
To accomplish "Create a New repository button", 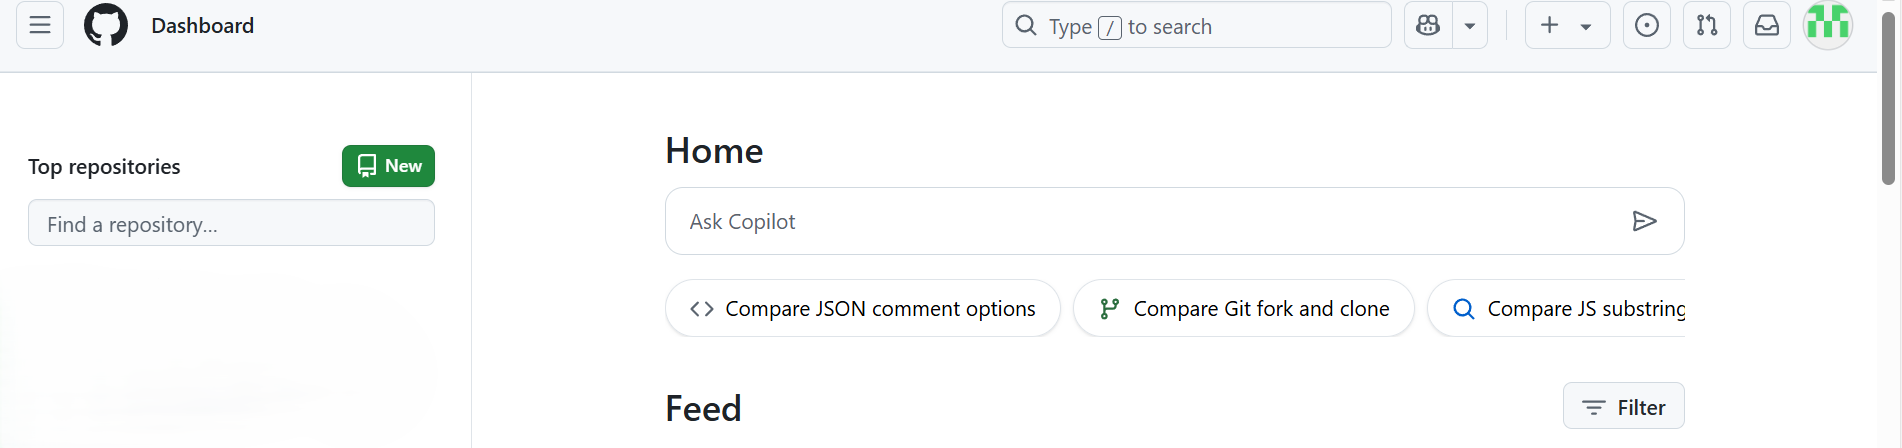I will coord(388,166).
